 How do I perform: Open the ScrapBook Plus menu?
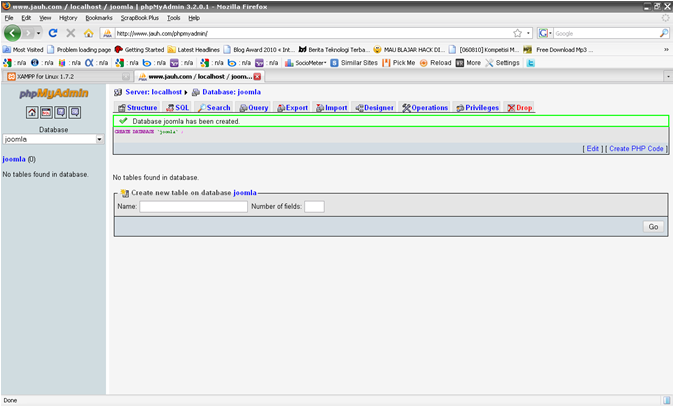140,18
